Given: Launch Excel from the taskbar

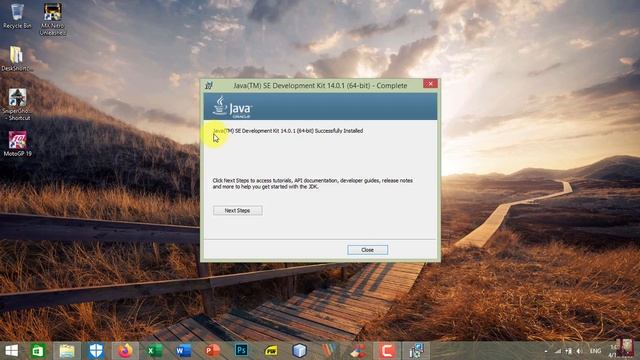Looking at the screenshot, I should [155, 351].
